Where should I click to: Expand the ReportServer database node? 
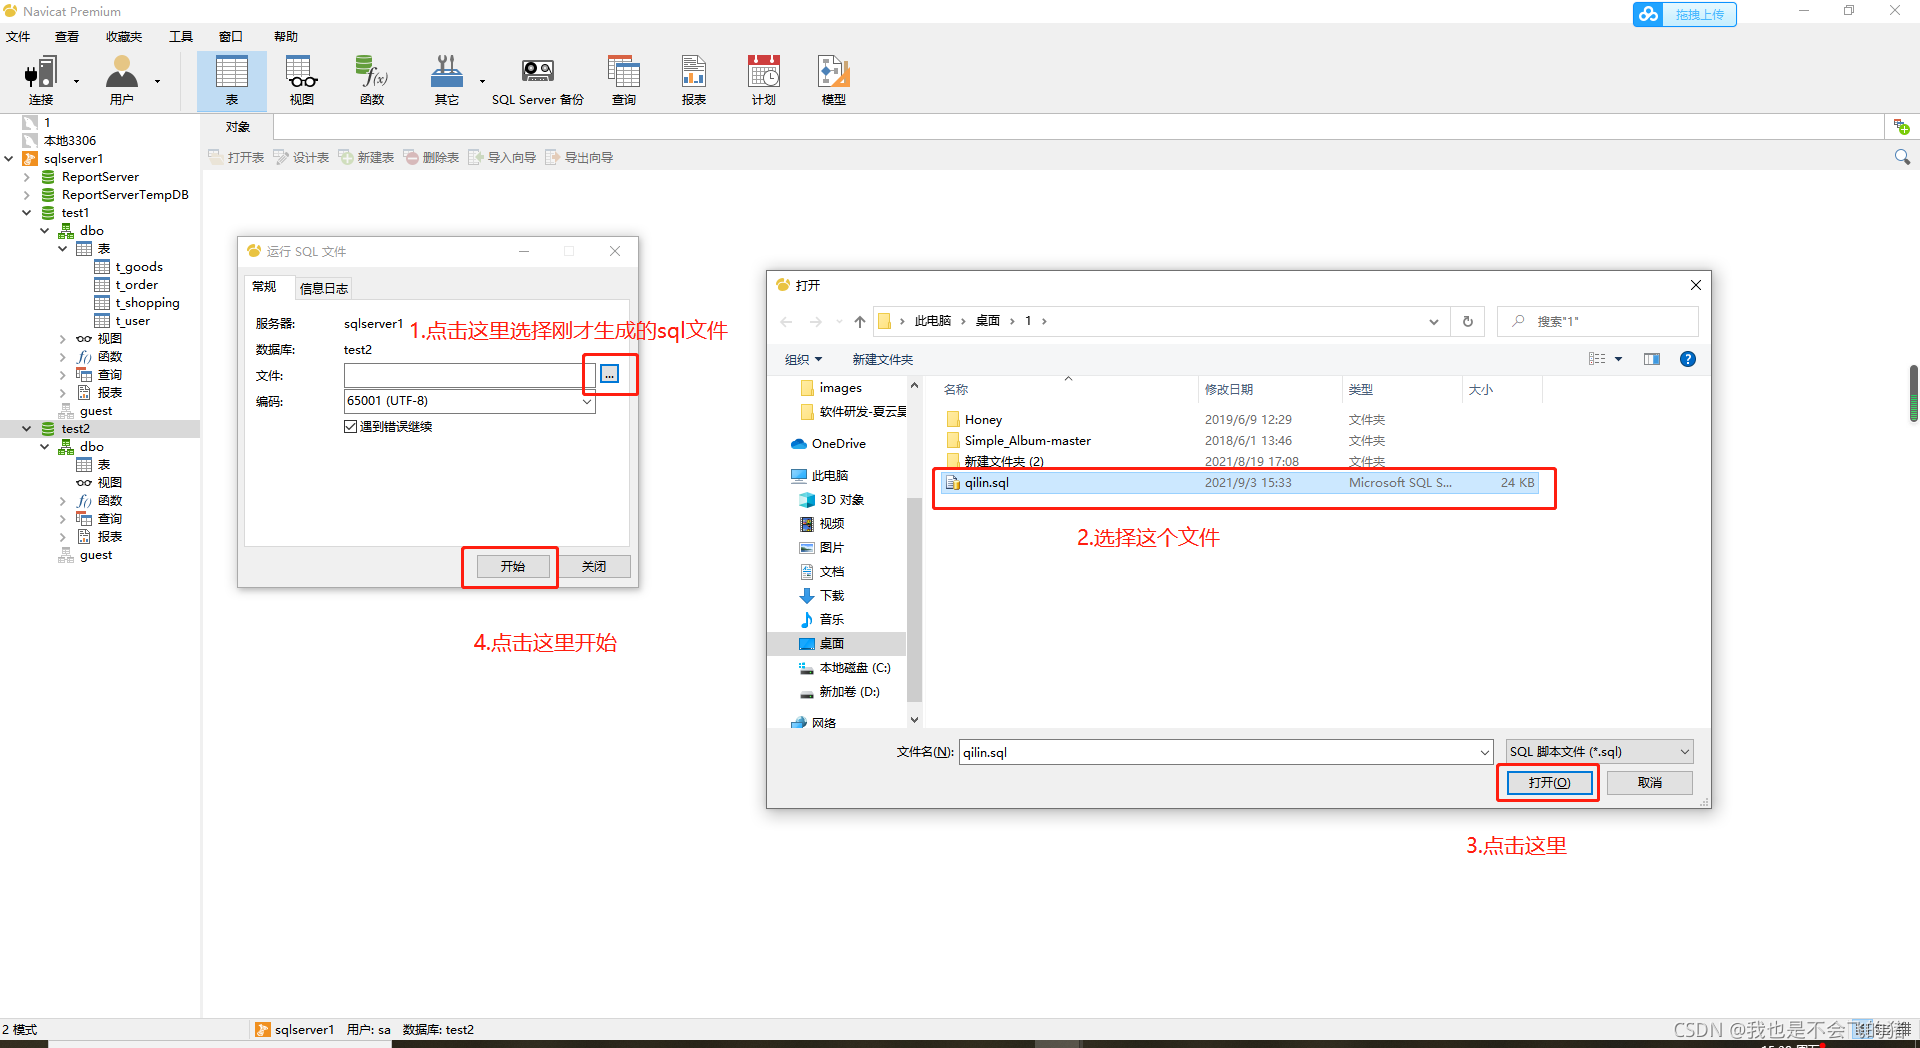pos(27,177)
